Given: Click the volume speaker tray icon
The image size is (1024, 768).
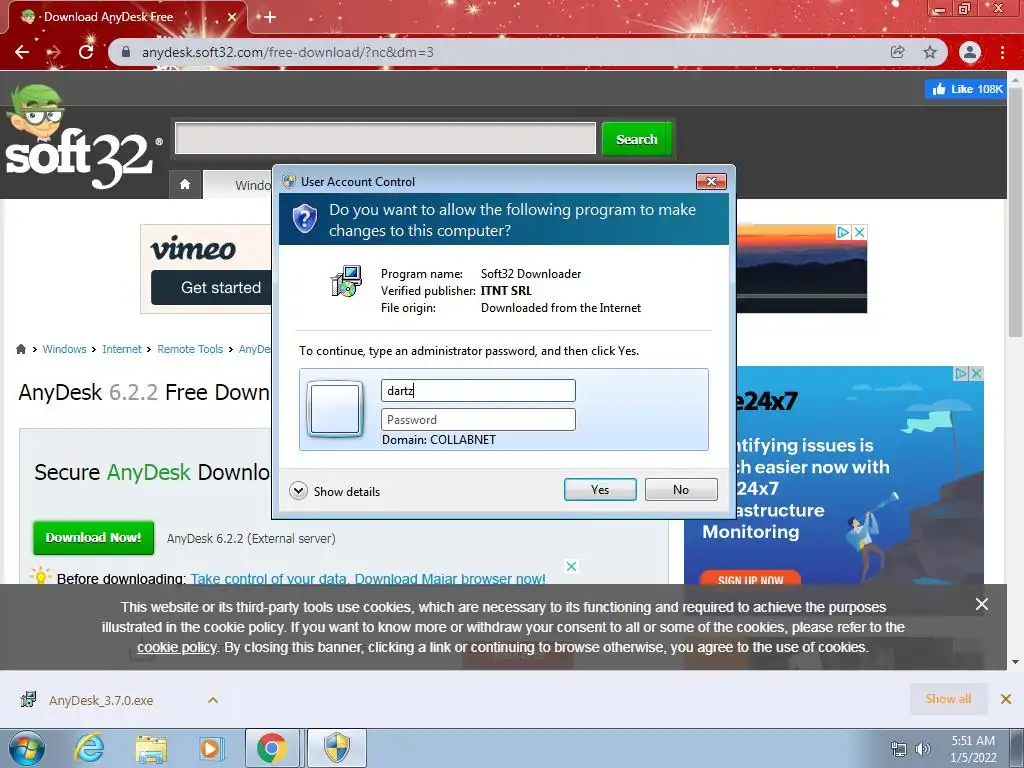Looking at the screenshot, I should tap(922, 749).
